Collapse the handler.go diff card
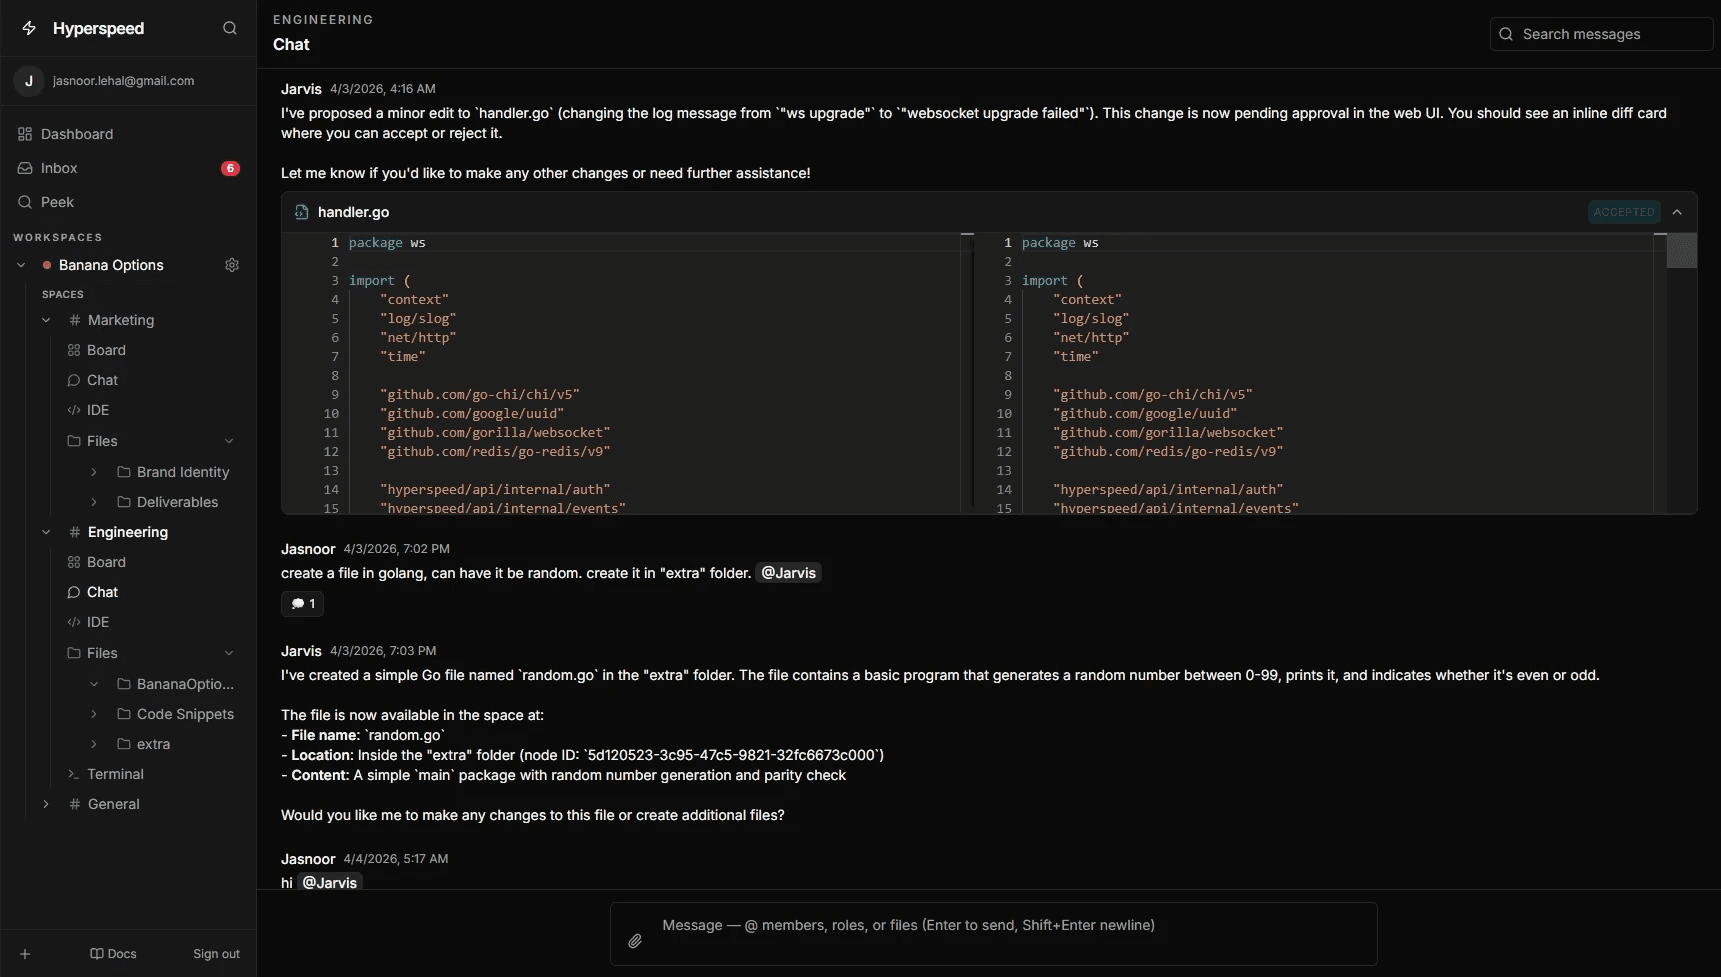The height and width of the screenshot is (977, 1721). pyautogui.click(x=1677, y=212)
